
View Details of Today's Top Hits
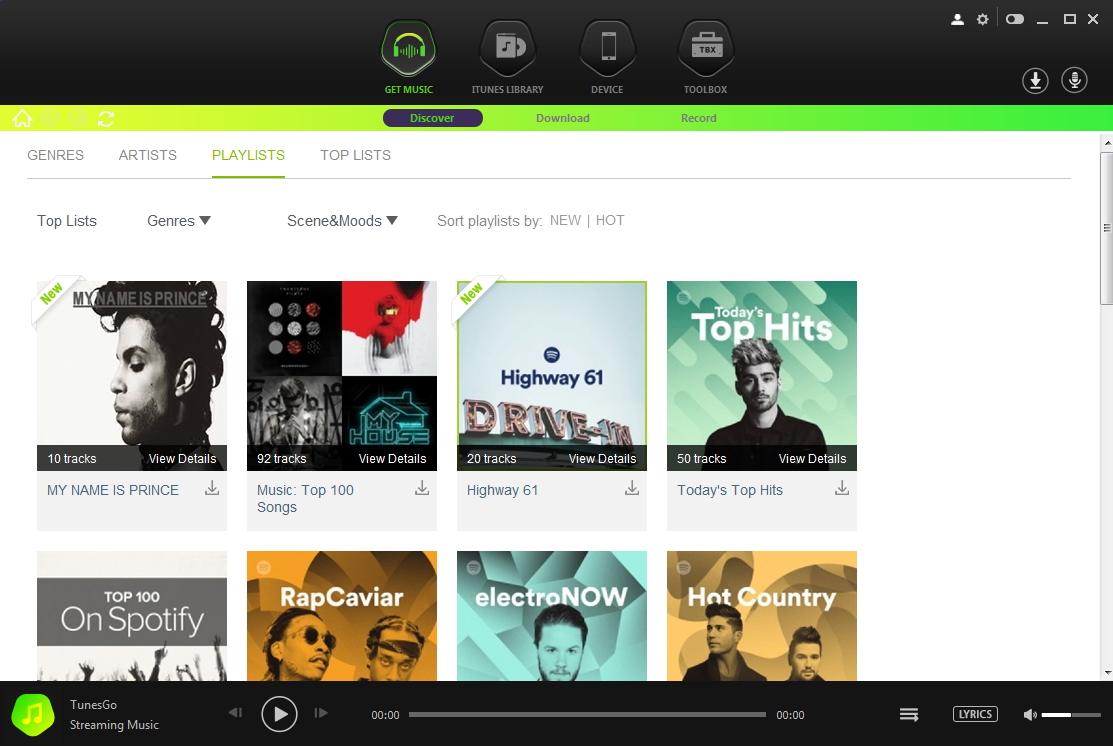coord(812,459)
